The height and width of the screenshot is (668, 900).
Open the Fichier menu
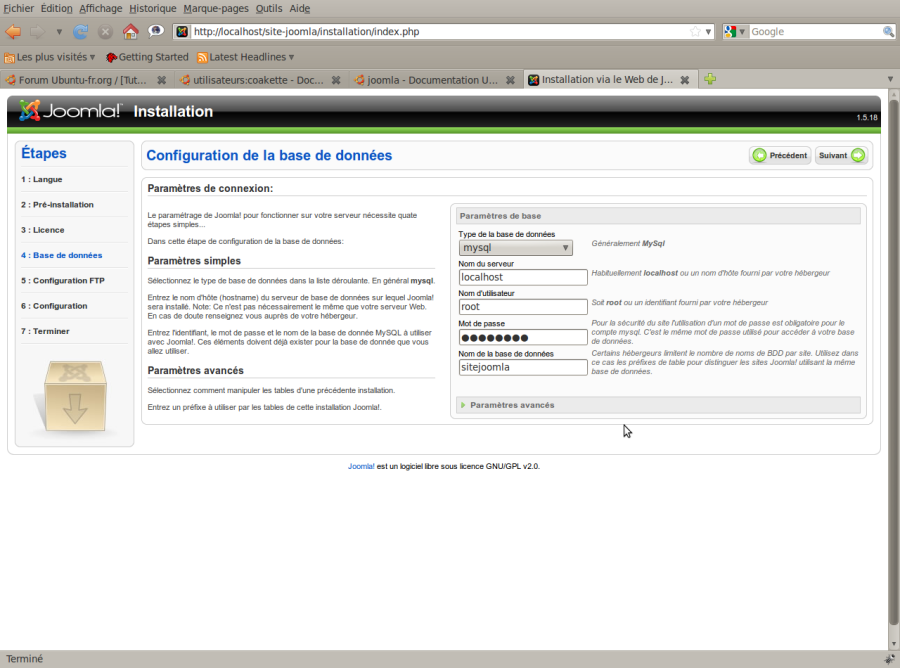click(x=18, y=9)
